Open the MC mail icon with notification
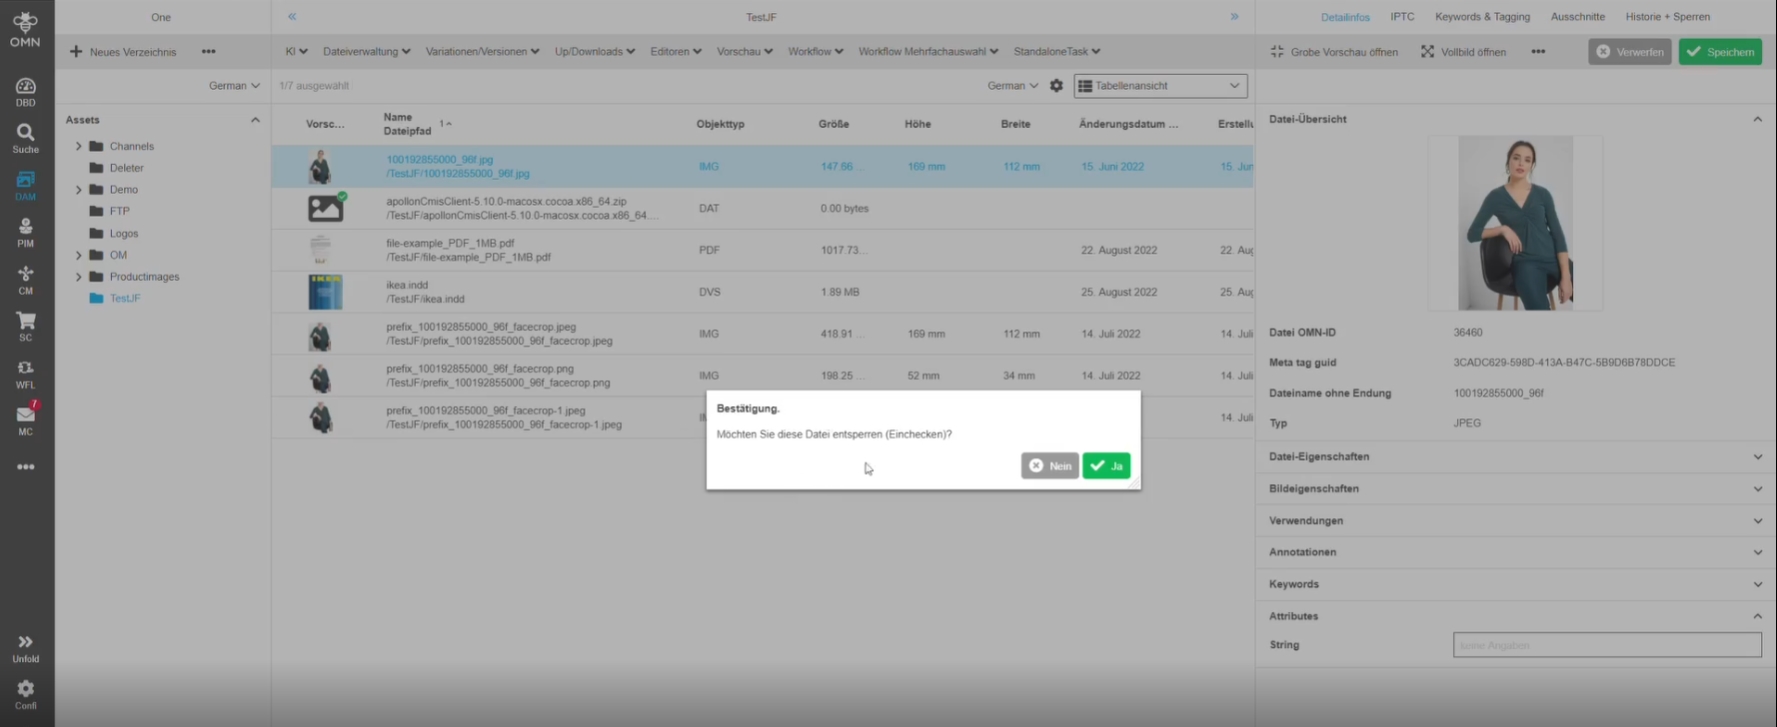1777x727 pixels. (x=26, y=419)
